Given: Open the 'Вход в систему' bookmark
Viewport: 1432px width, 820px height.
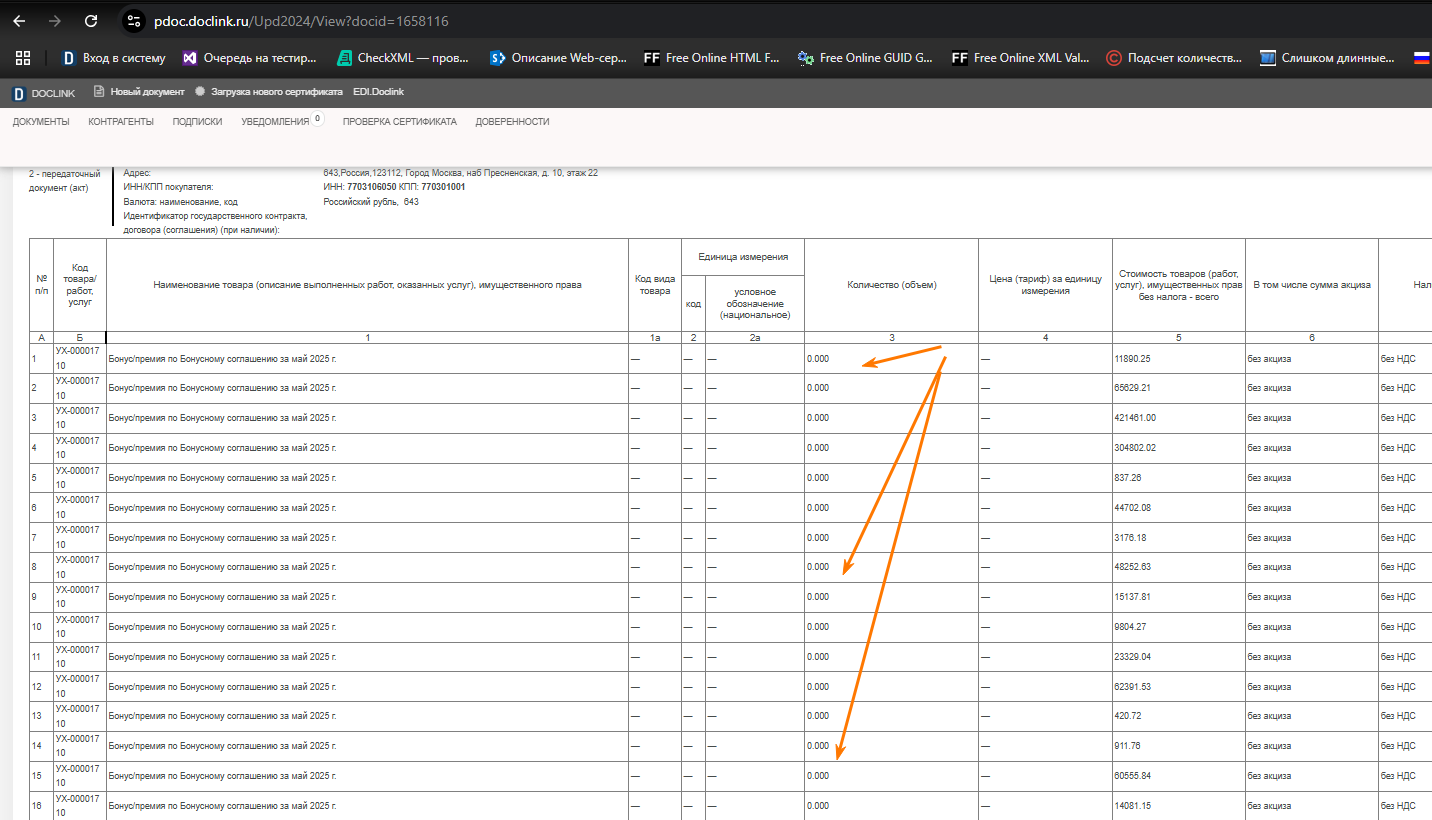Looking at the screenshot, I should [114, 58].
